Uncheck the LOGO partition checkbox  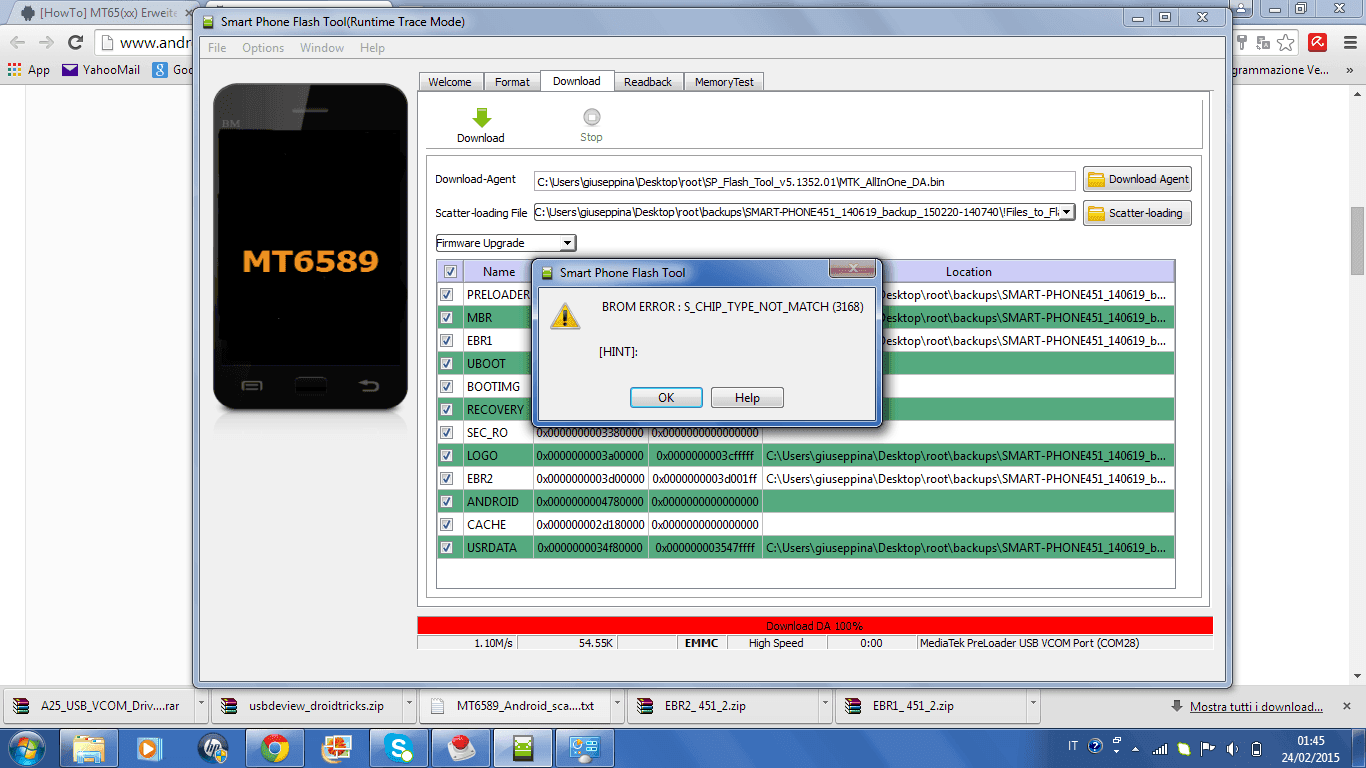pos(447,456)
